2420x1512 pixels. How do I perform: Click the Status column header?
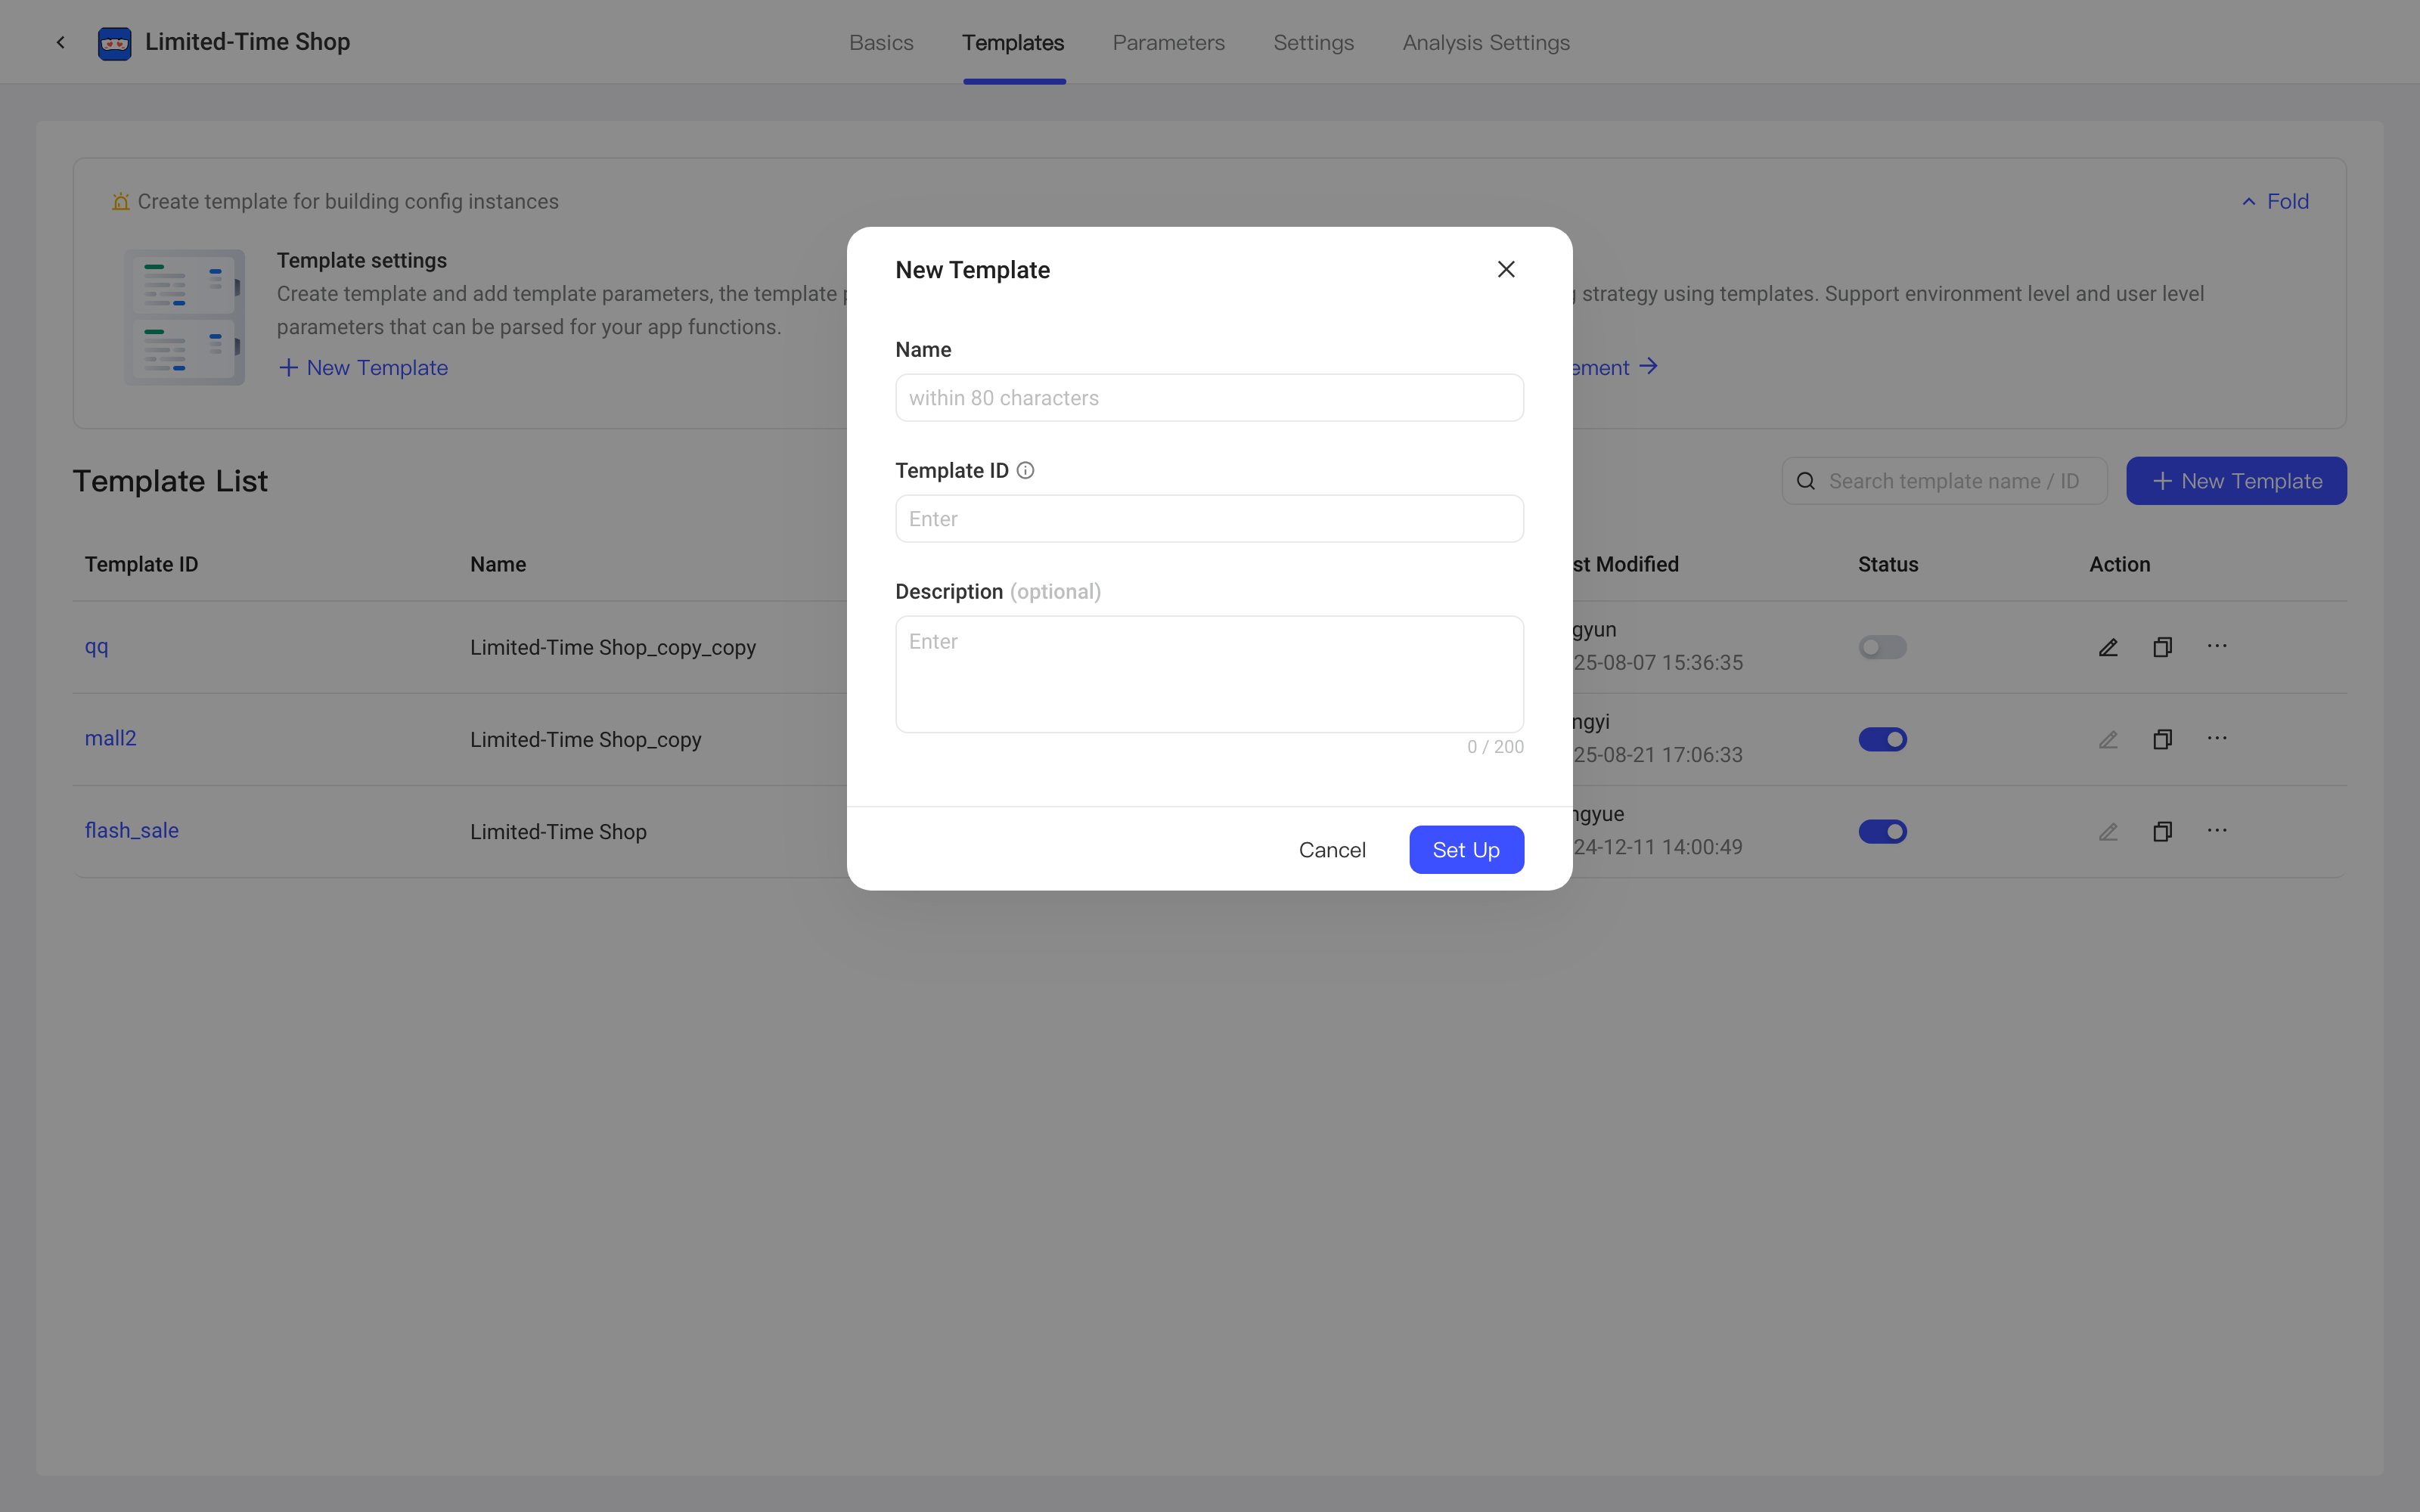point(1888,564)
